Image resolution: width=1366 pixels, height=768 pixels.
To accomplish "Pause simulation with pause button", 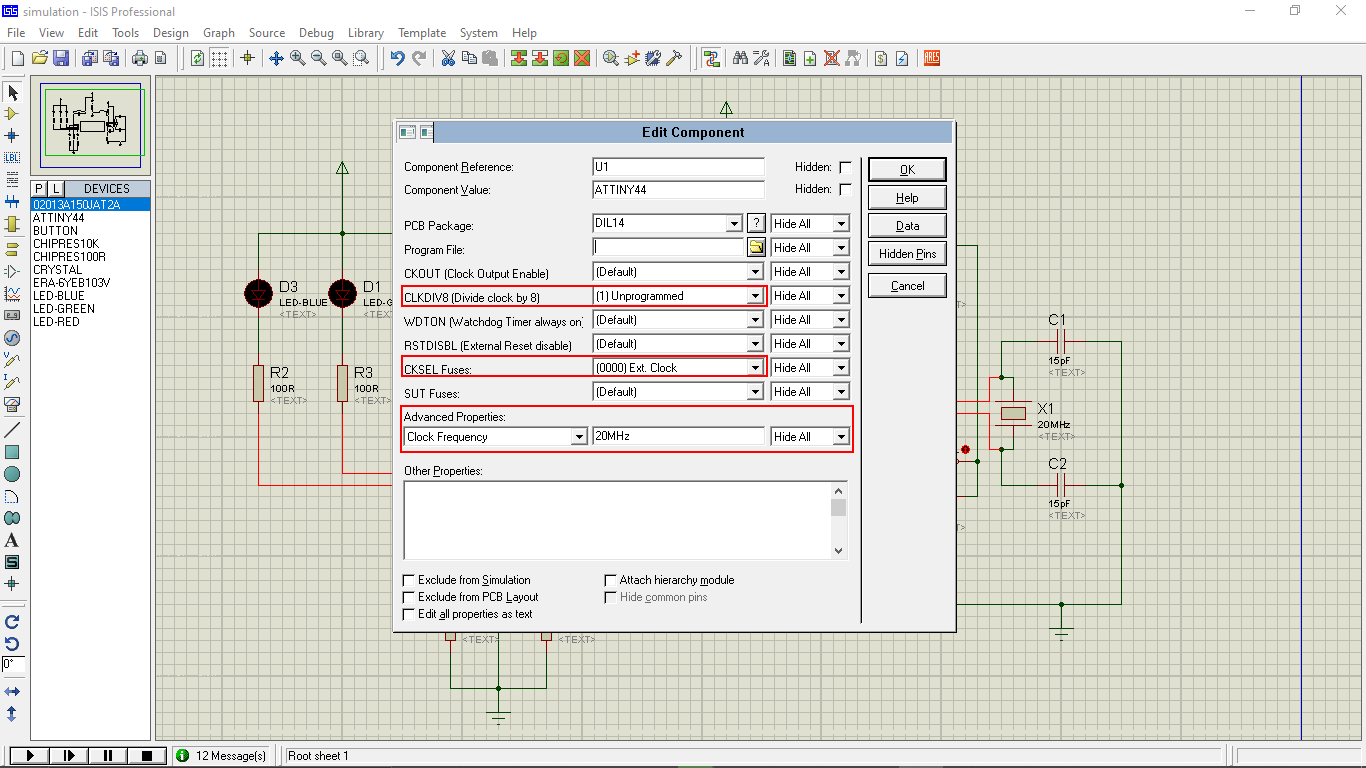I will click(108, 756).
